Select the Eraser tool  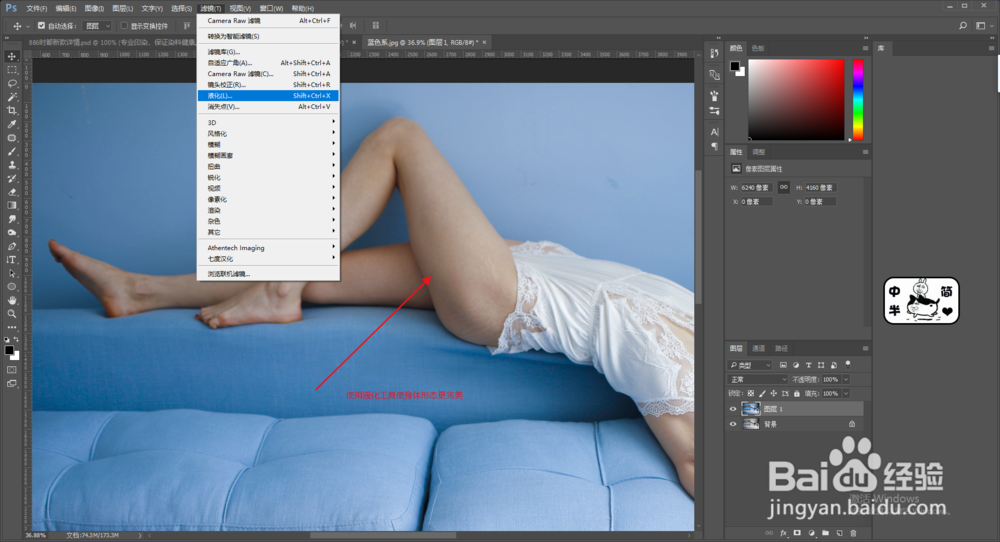(x=11, y=192)
